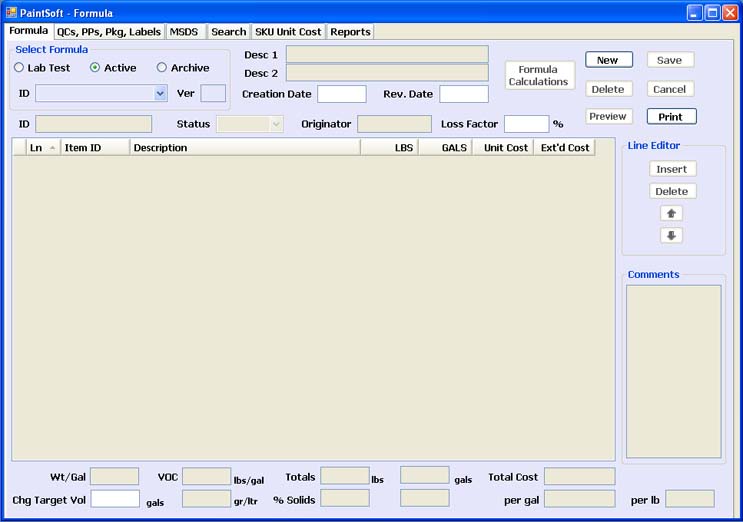Switch to the Formula tab
Viewport: 743px width, 522px height.
click(28, 31)
